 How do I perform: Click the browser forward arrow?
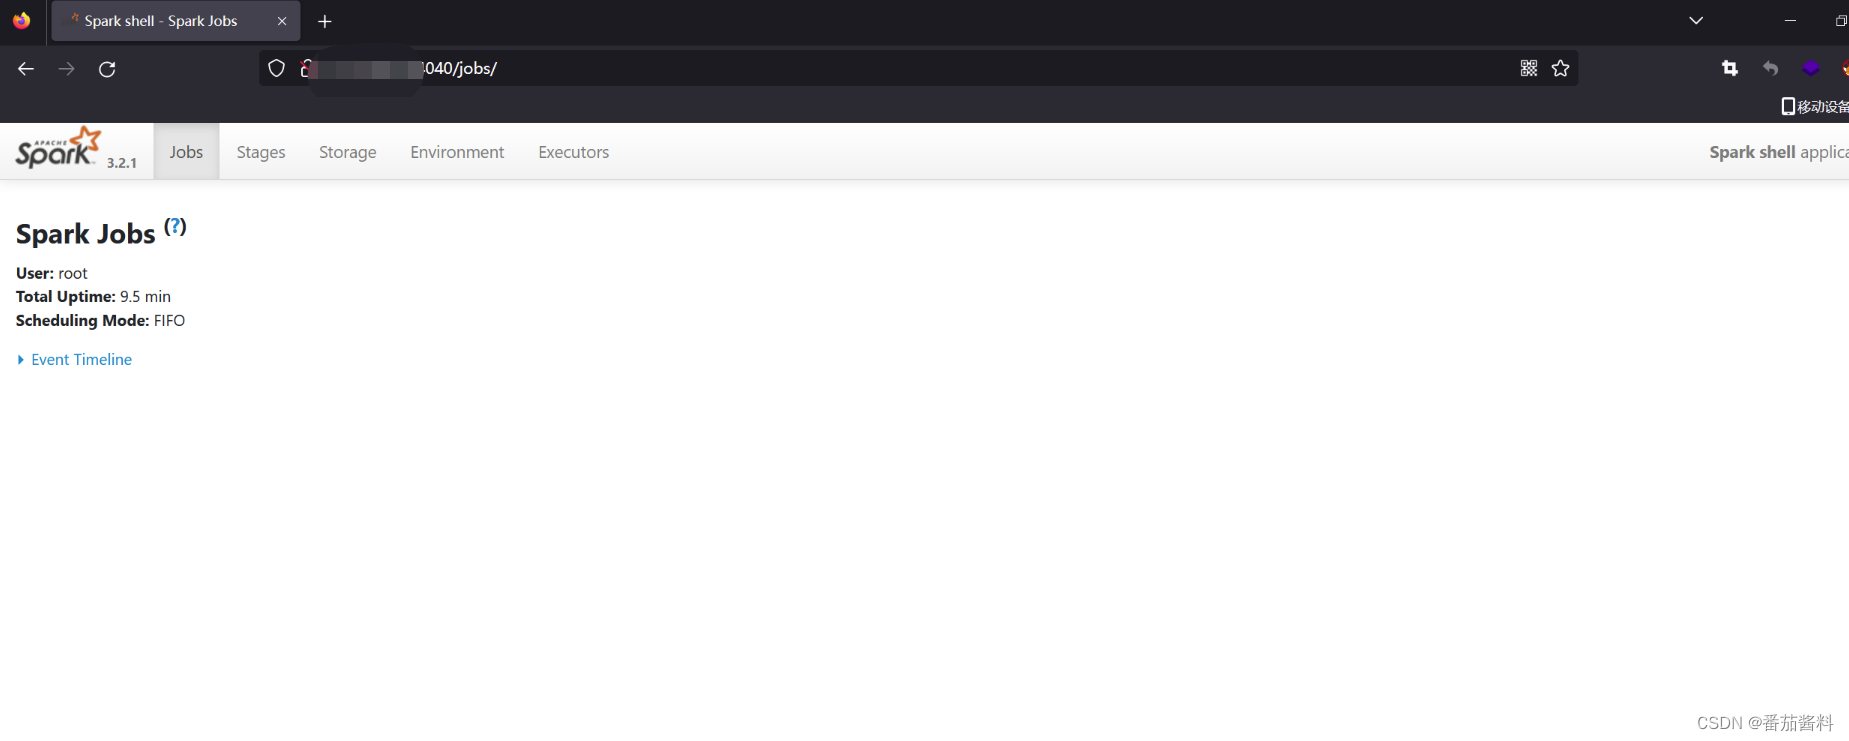(x=66, y=69)
